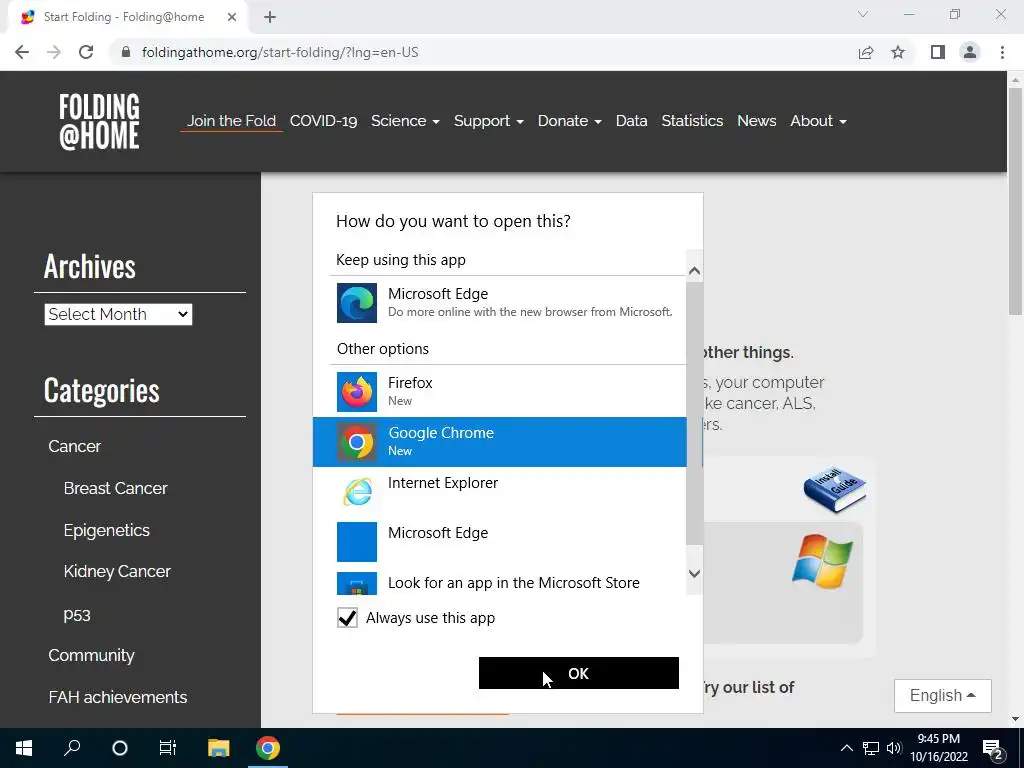This screenshot has height=768, width=1024.
Task: Open the Statistics page
Action: pyautogui.click(x=692, y=121)
